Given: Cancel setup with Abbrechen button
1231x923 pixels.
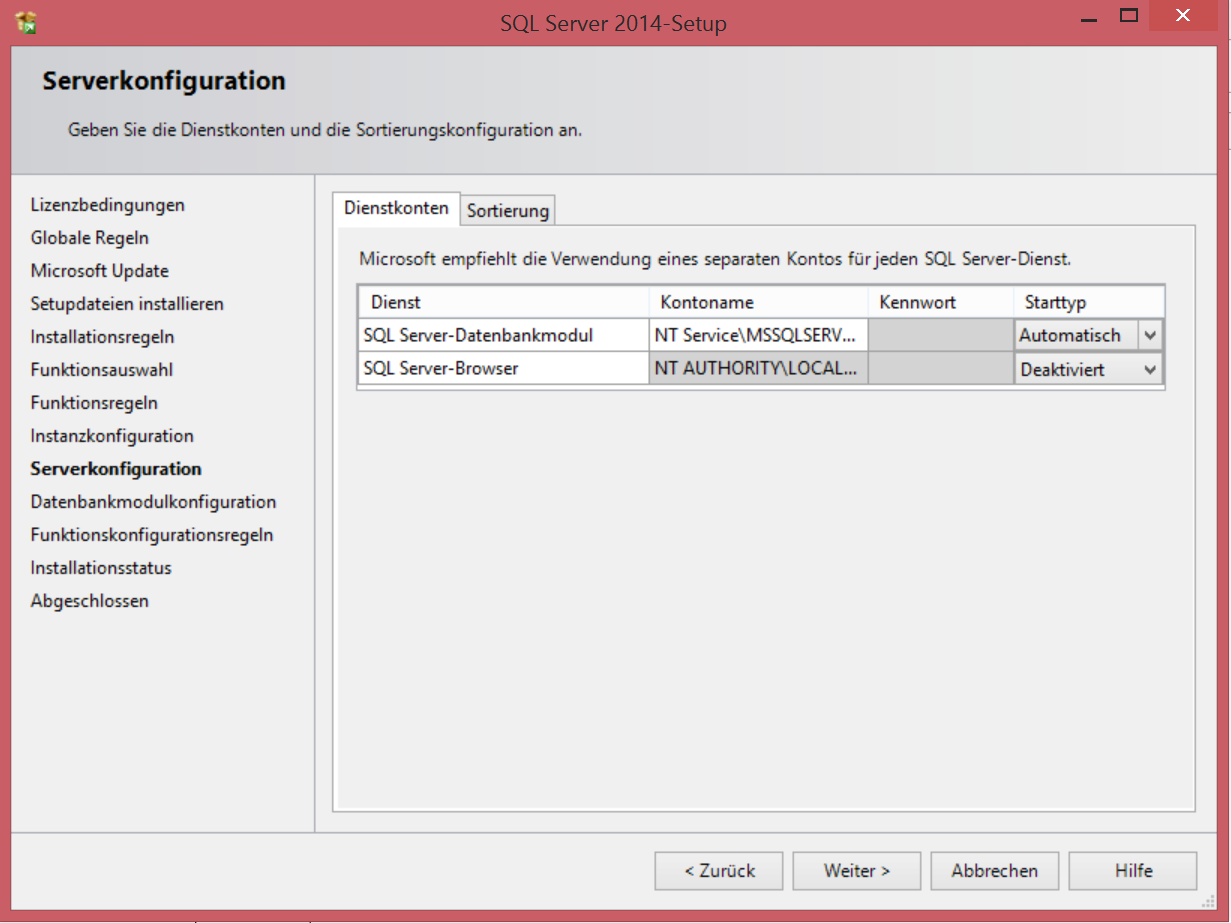Looking at the screenshot, I should (x=994, y=871).
